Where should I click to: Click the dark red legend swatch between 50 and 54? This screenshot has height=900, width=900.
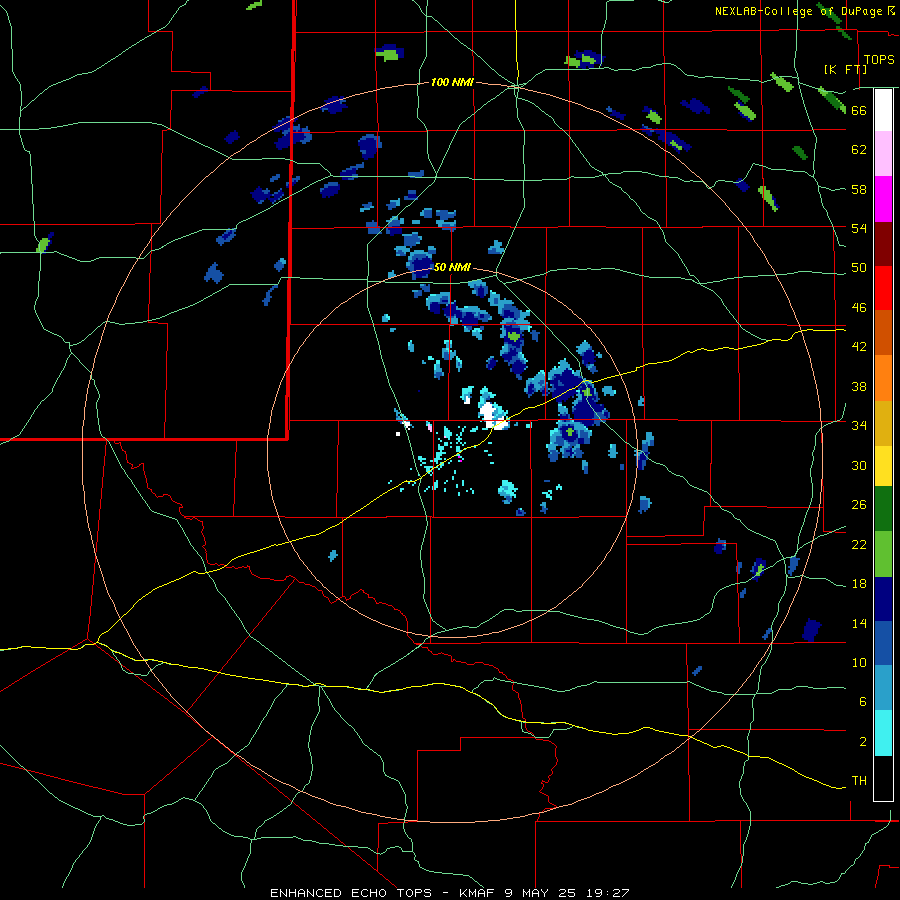pyautogui.click(x=883, y=244)
